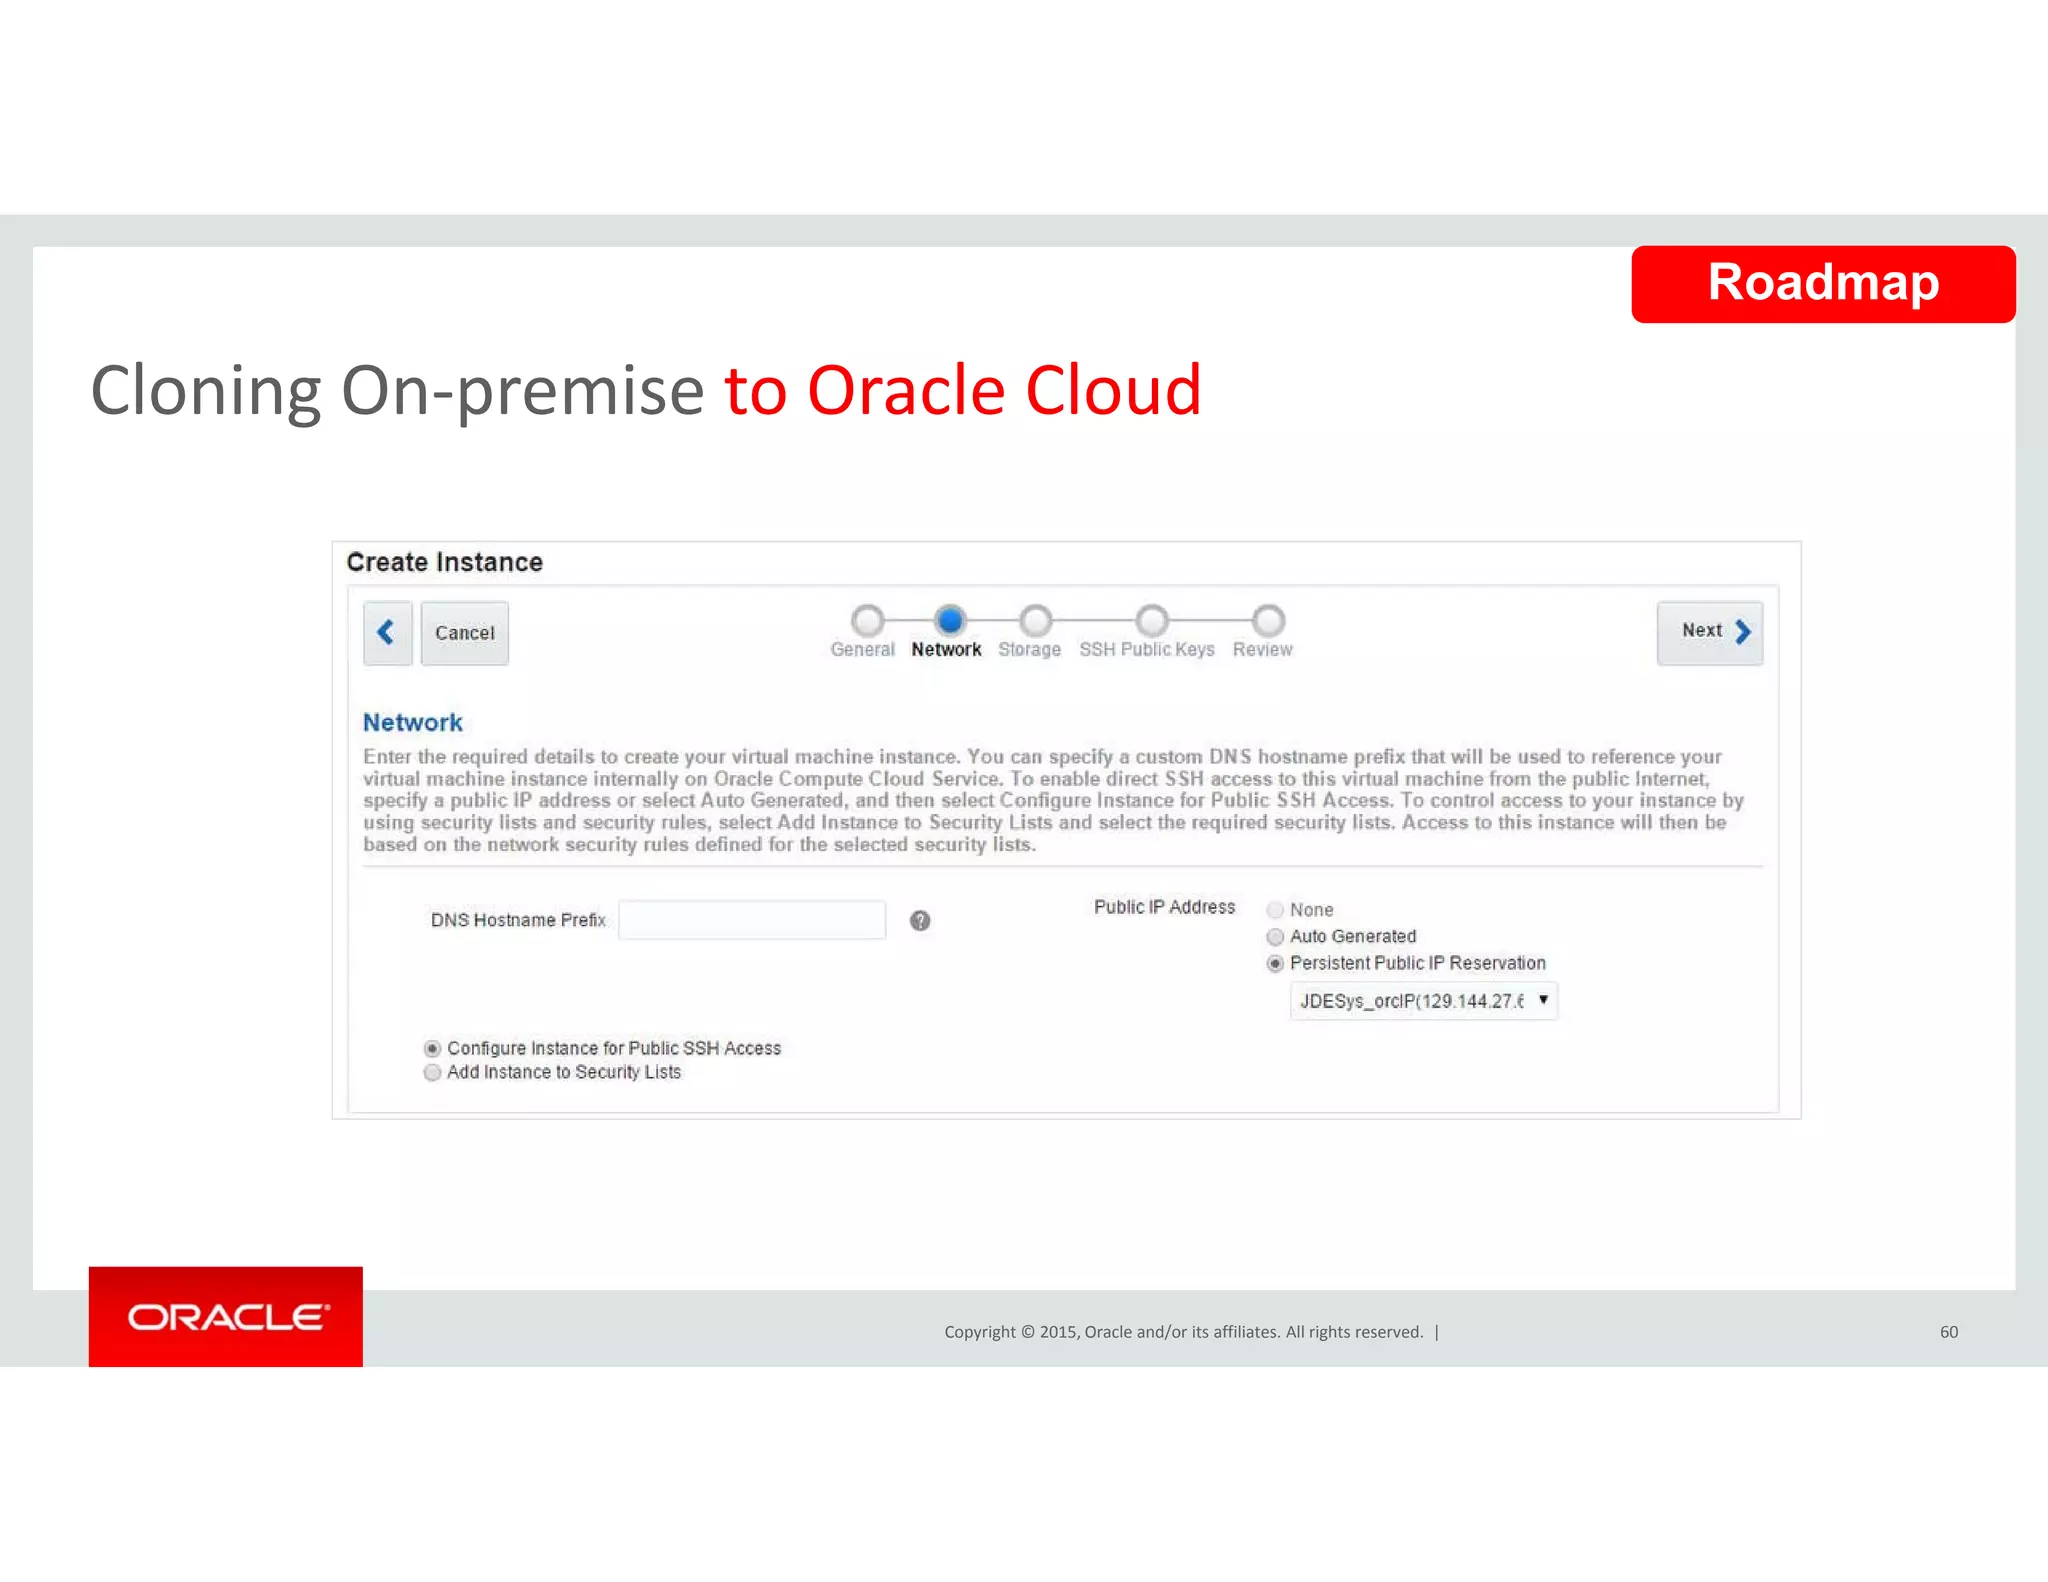Choose Auto Generated public IP option
Image resolution: width=2048 pixels, height=1582 pixels.
1275,937
